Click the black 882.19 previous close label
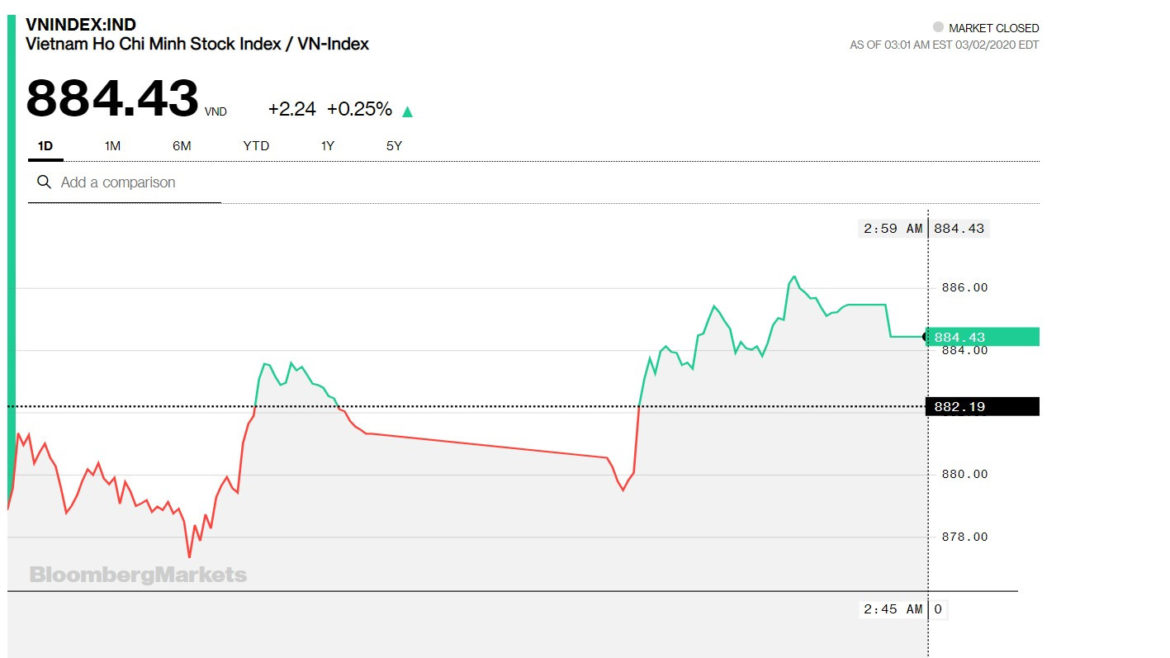 pos(983,406)
